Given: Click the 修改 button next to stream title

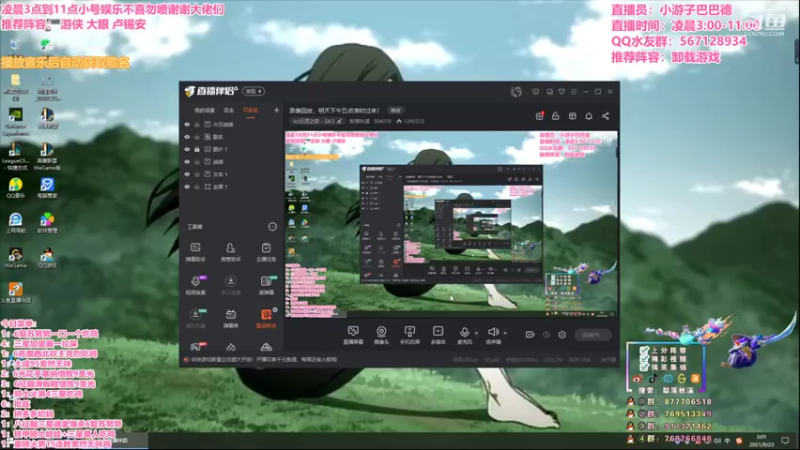Looking at the screenshot, I should coord(396,110).
